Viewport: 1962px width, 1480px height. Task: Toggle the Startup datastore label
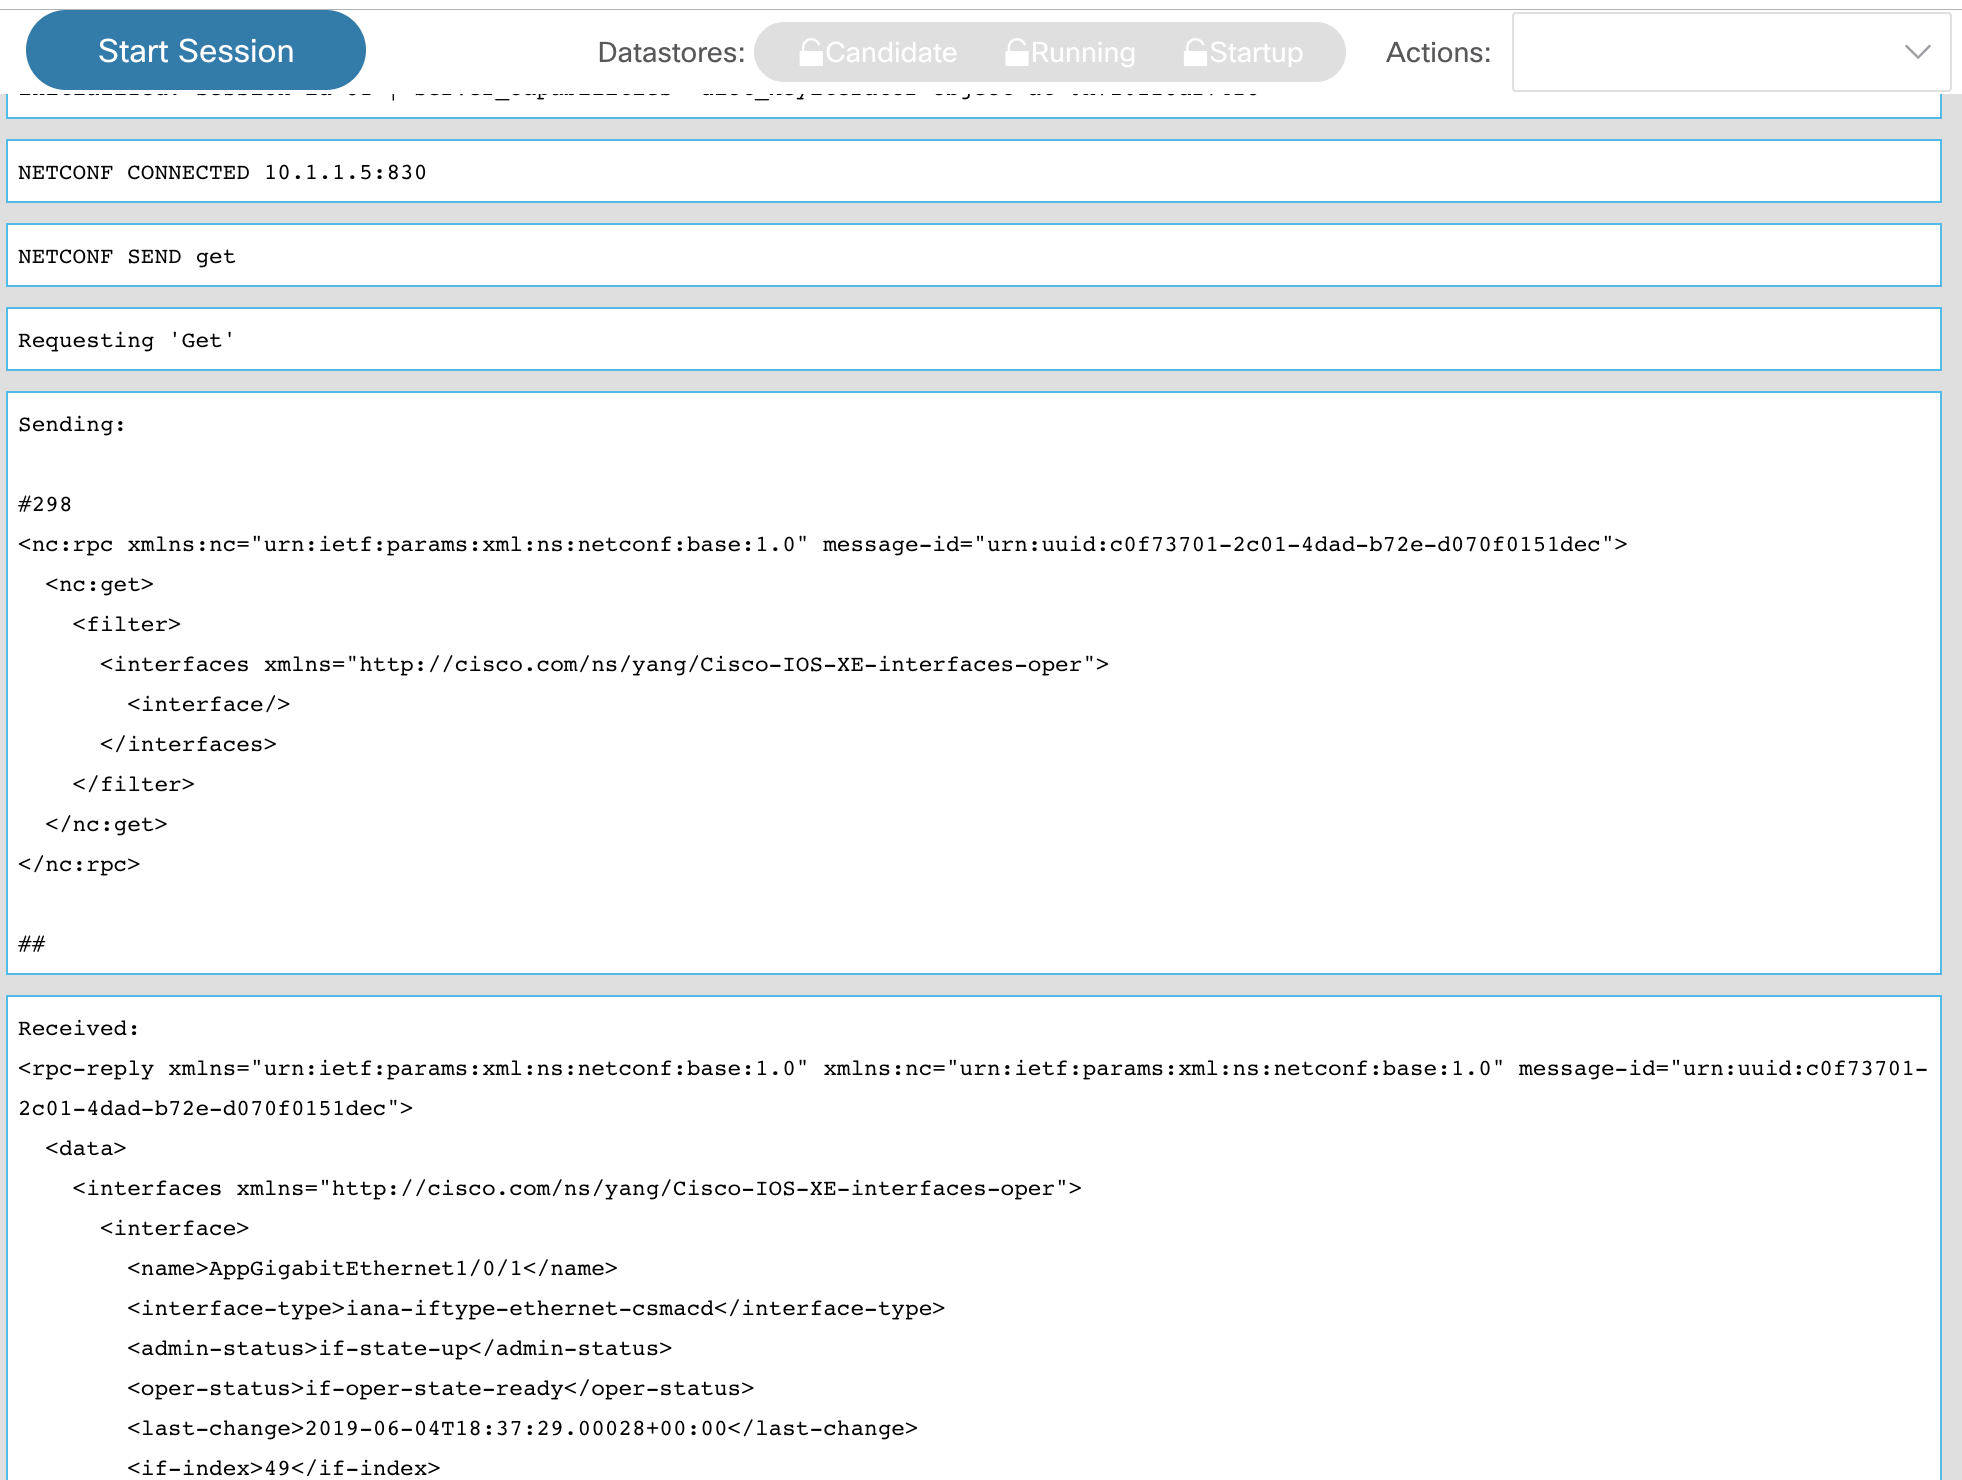1256,52
